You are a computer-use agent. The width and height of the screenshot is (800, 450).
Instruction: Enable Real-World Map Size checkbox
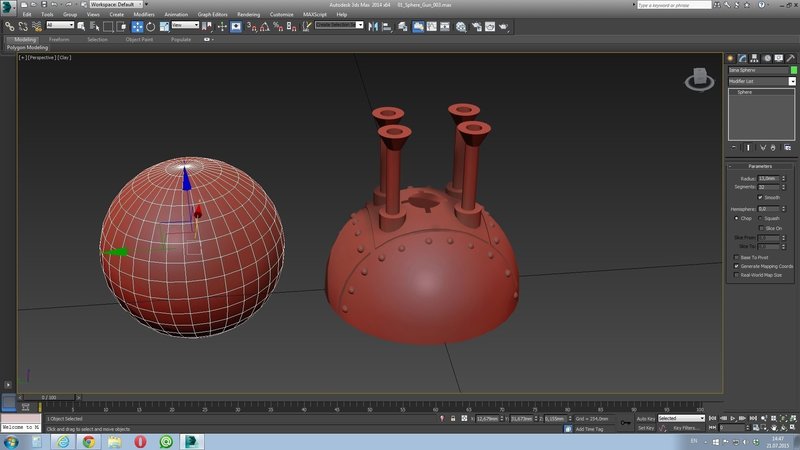[736, 274]
